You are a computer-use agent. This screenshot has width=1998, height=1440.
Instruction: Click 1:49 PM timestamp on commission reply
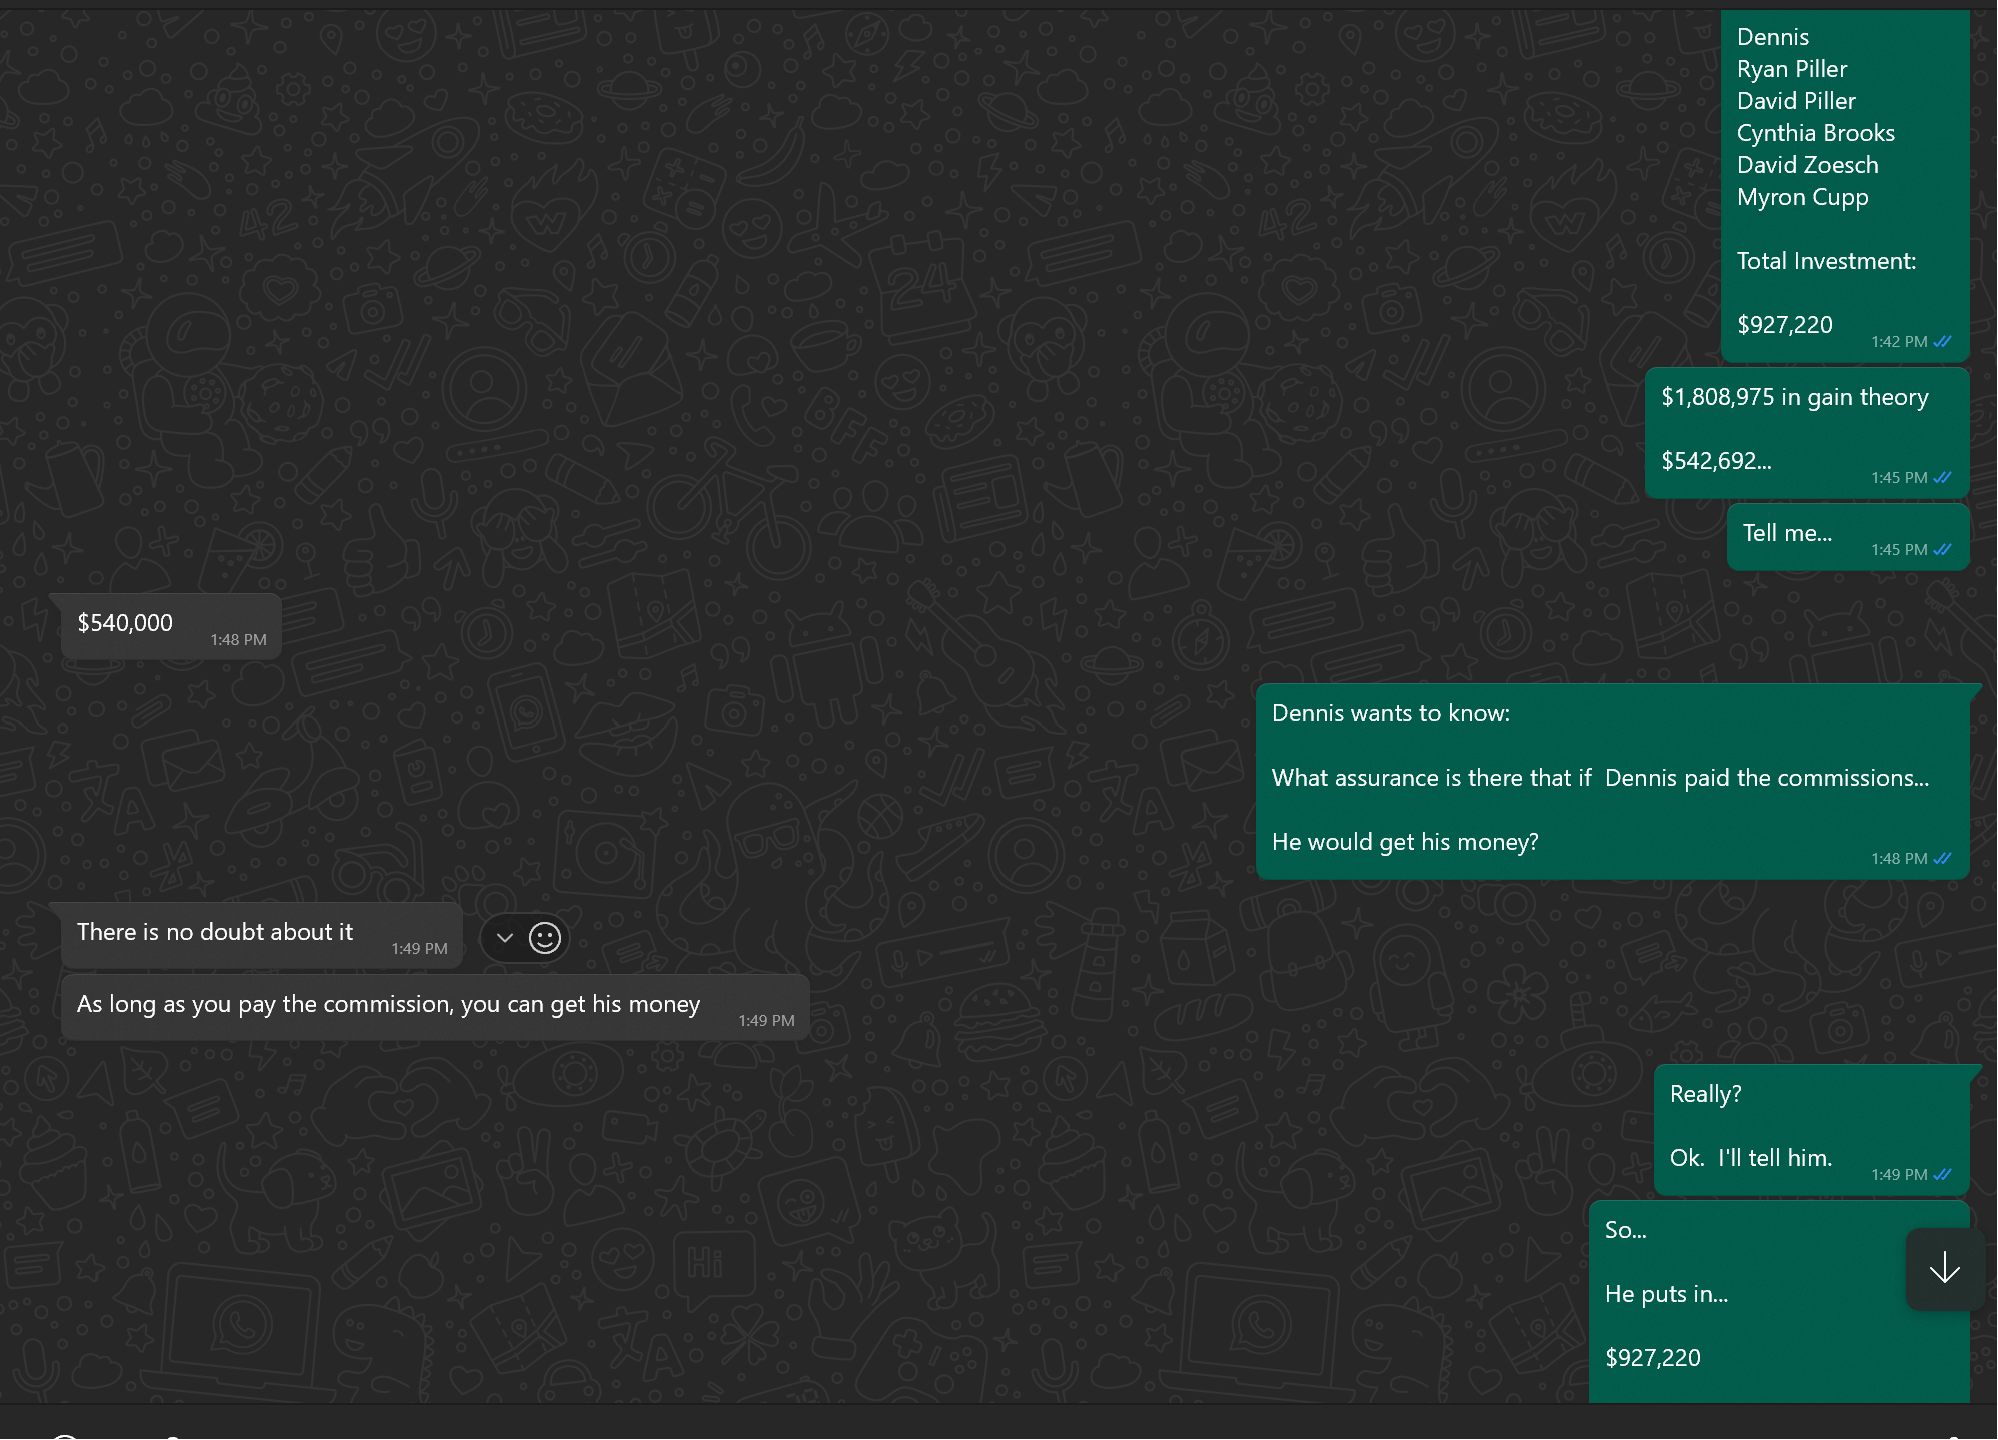(x=766, y=1021)
